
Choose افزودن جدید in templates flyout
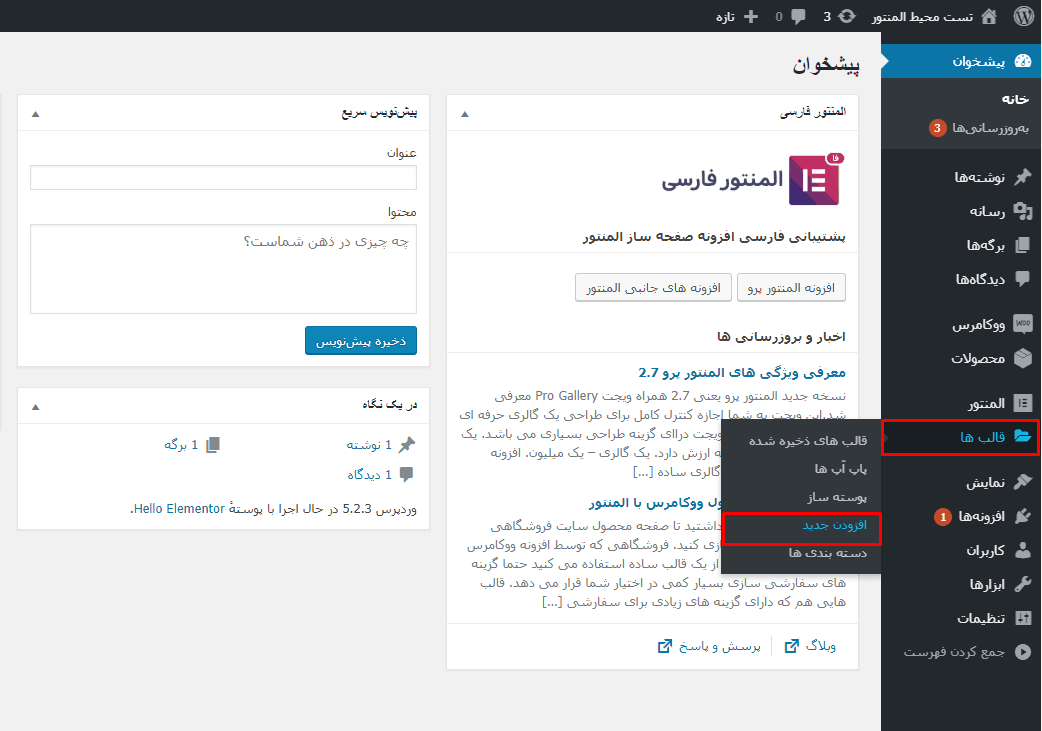835,525
